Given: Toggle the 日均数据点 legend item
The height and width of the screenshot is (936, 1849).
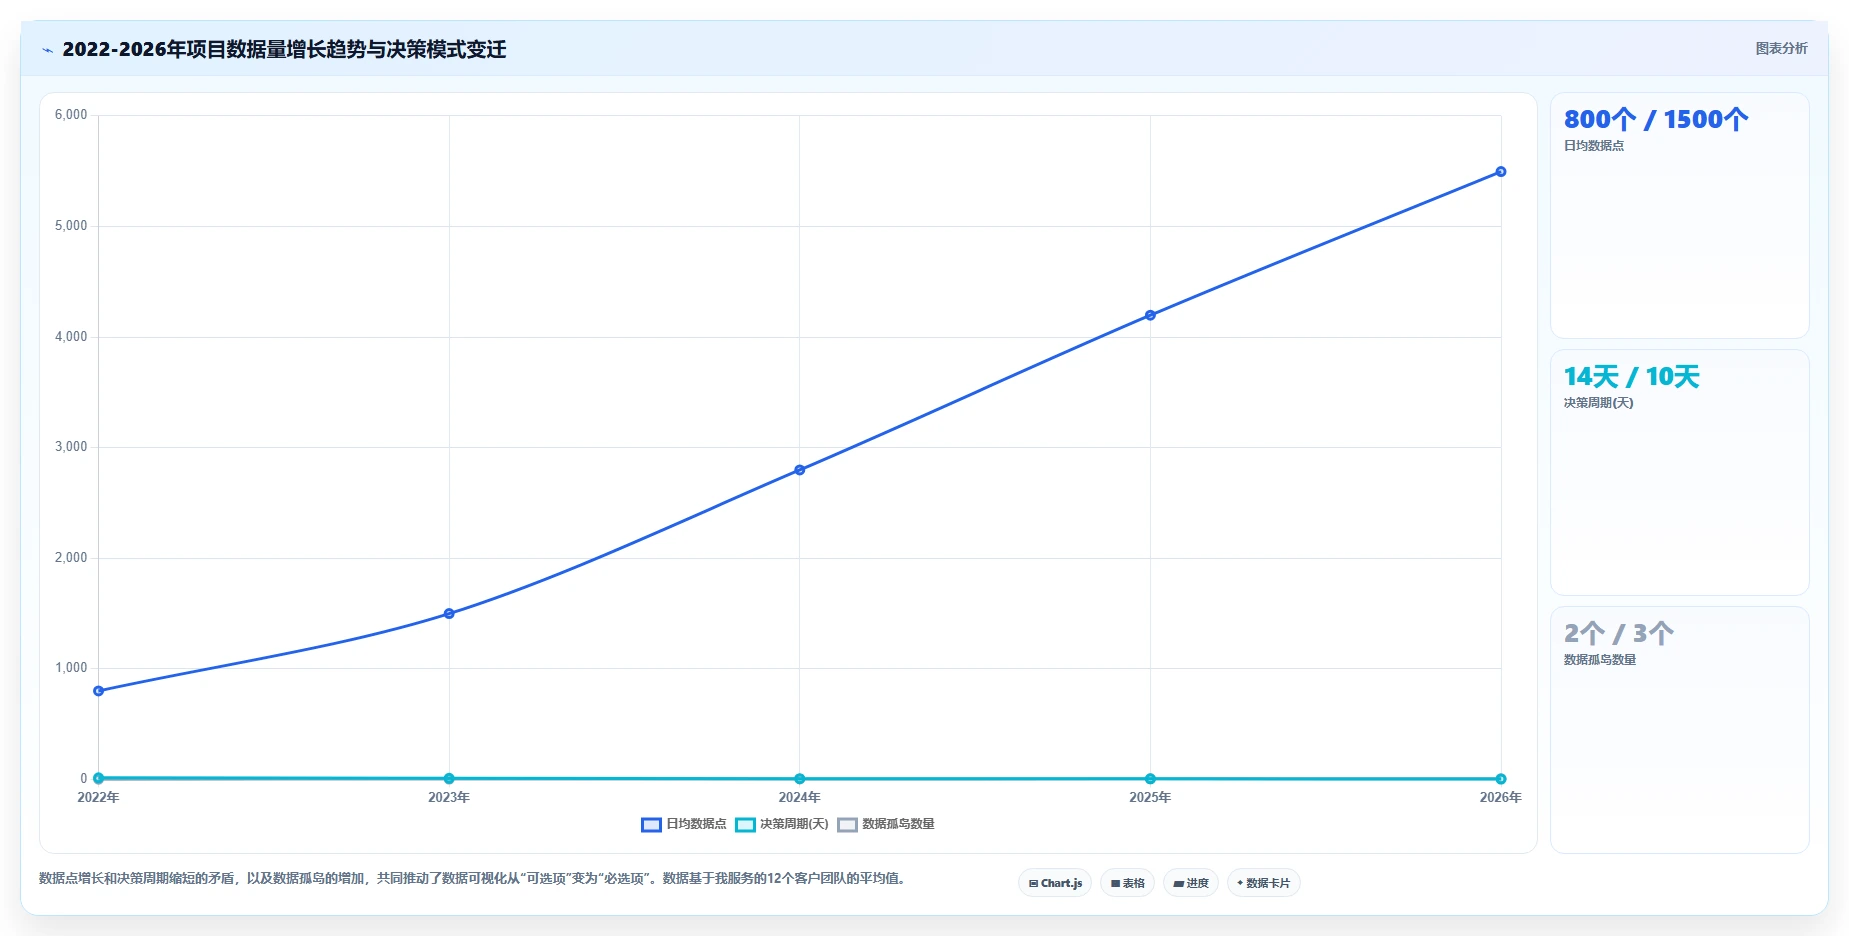Looking at the screenshot, I should [684, 824].
